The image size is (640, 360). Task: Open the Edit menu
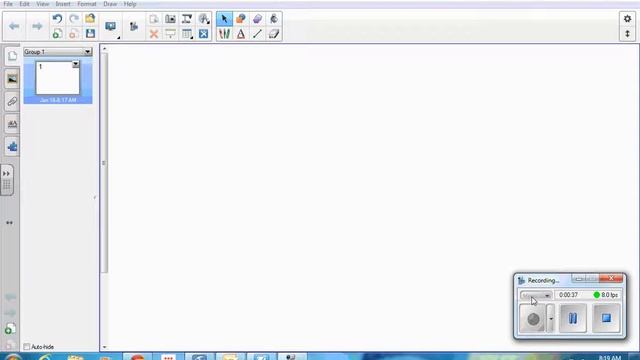24,4
